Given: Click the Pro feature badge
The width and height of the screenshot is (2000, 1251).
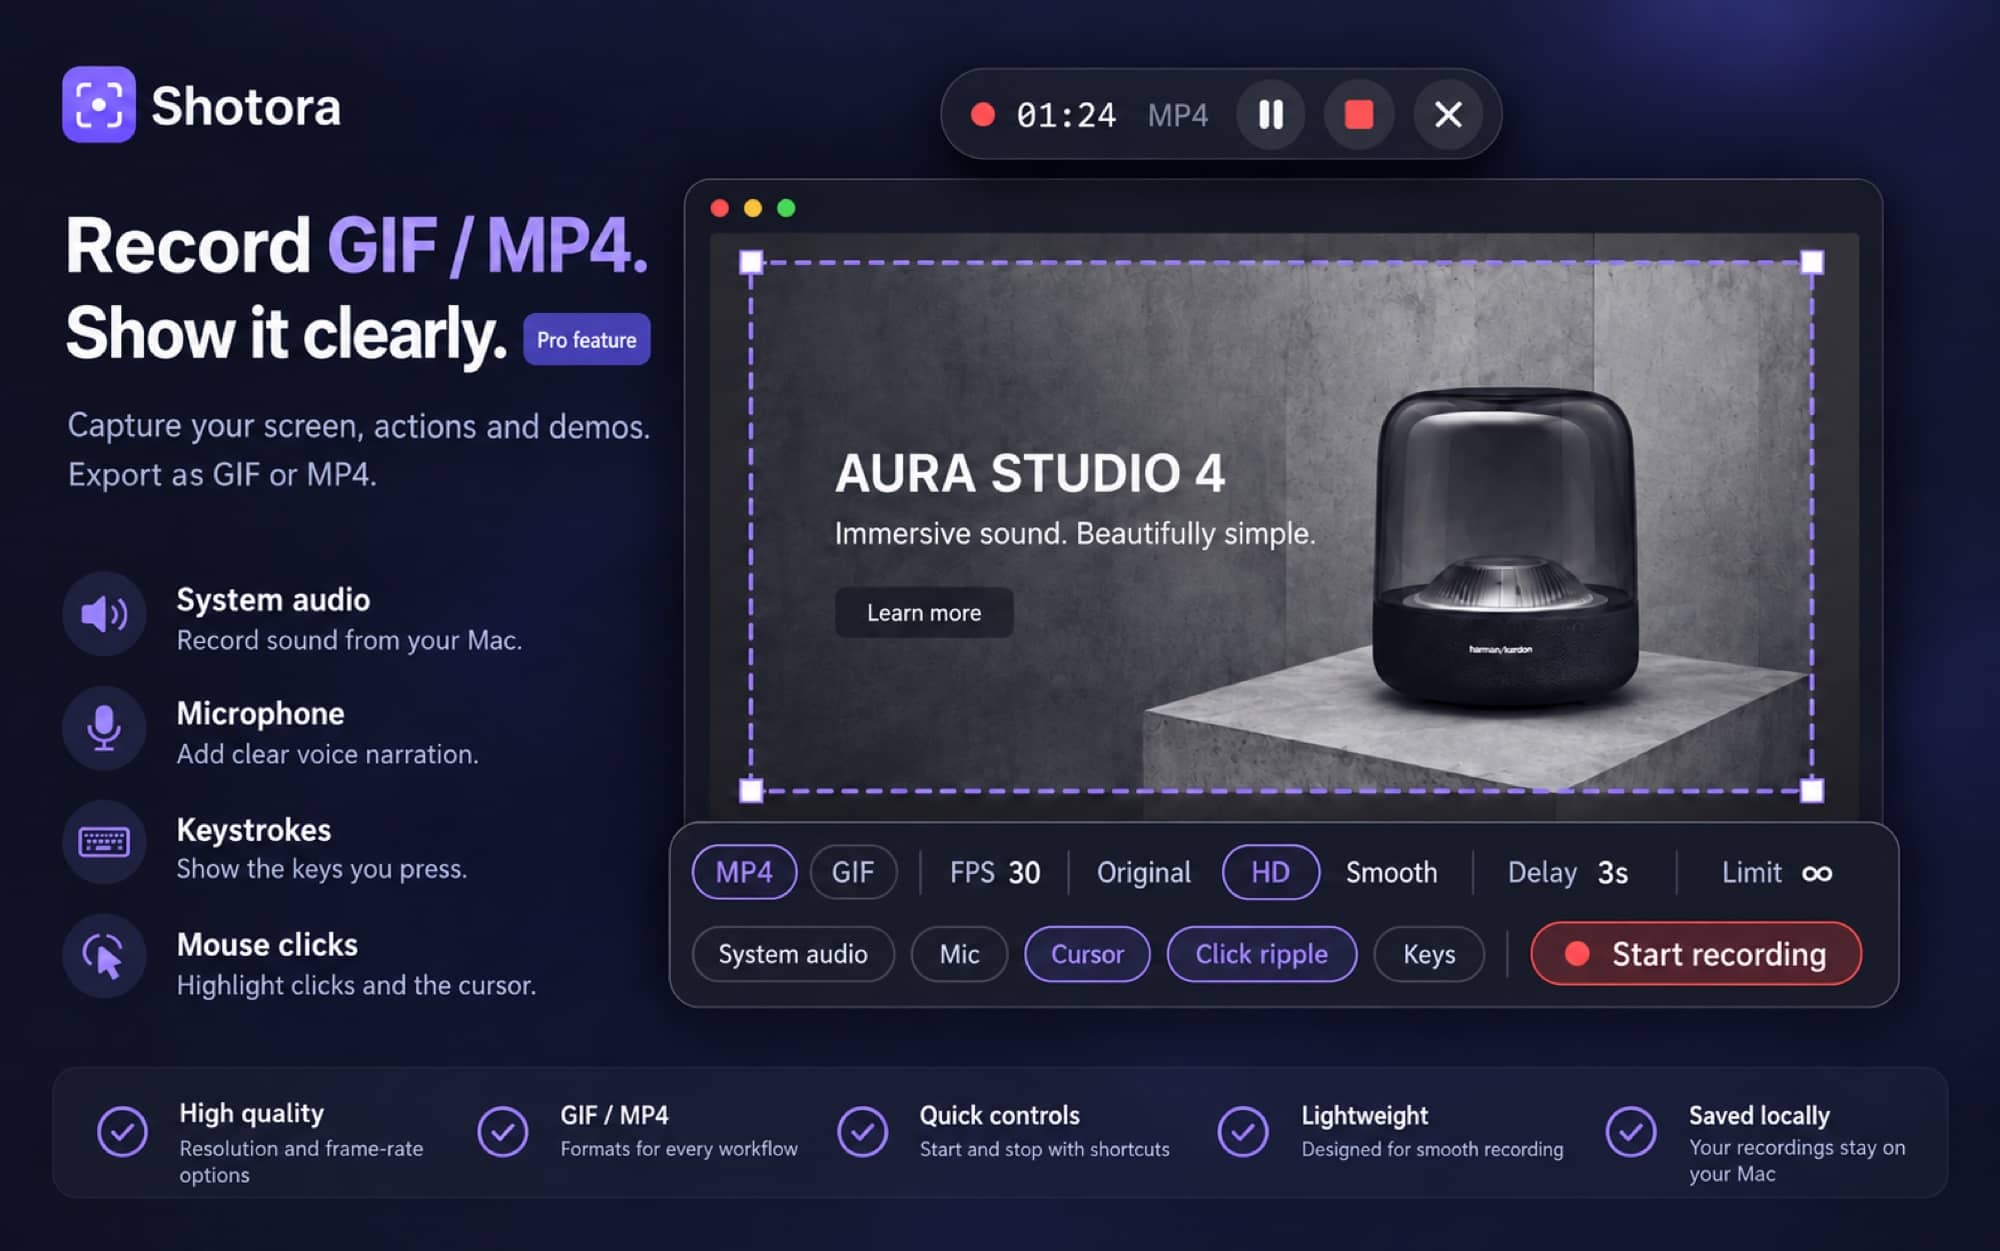Looking at the screenshot, I should point(587,339).
